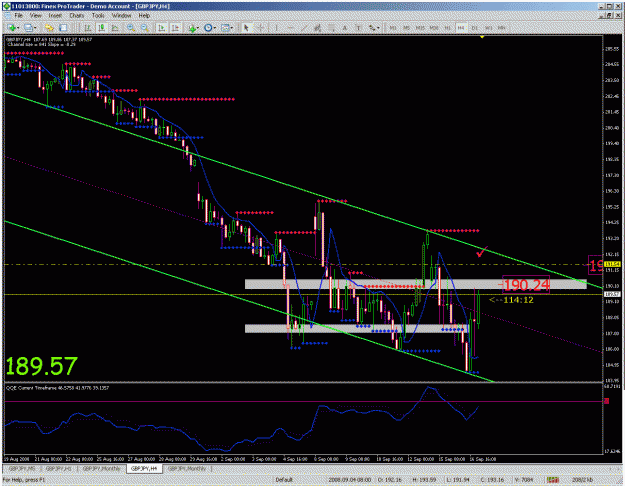Open the Insert menu
625x486 pixels.
click(x=55, y=16)
